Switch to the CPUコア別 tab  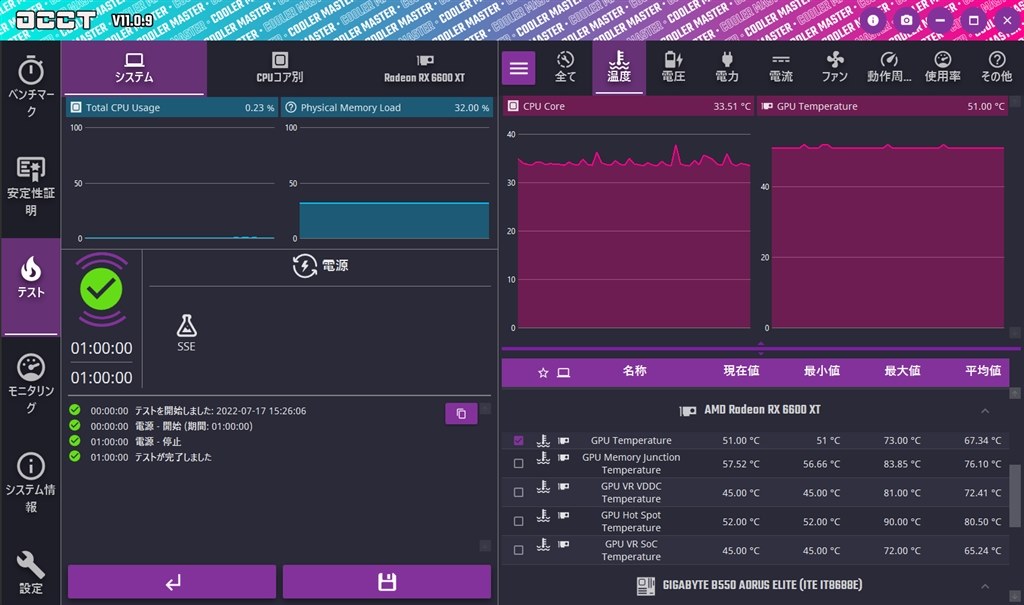tap(280, 68)
